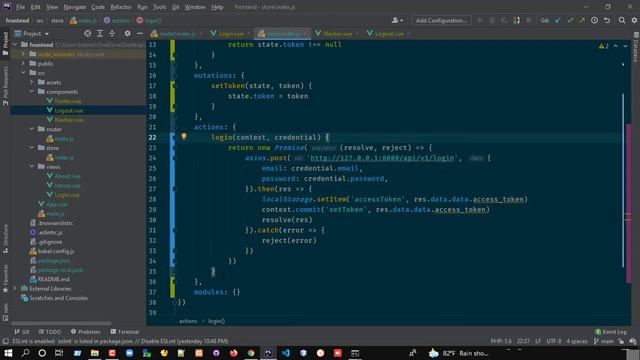The width and height of the screenshot is (640, 360).
Task: Open Project panel gear options
Action: (127, 33)
